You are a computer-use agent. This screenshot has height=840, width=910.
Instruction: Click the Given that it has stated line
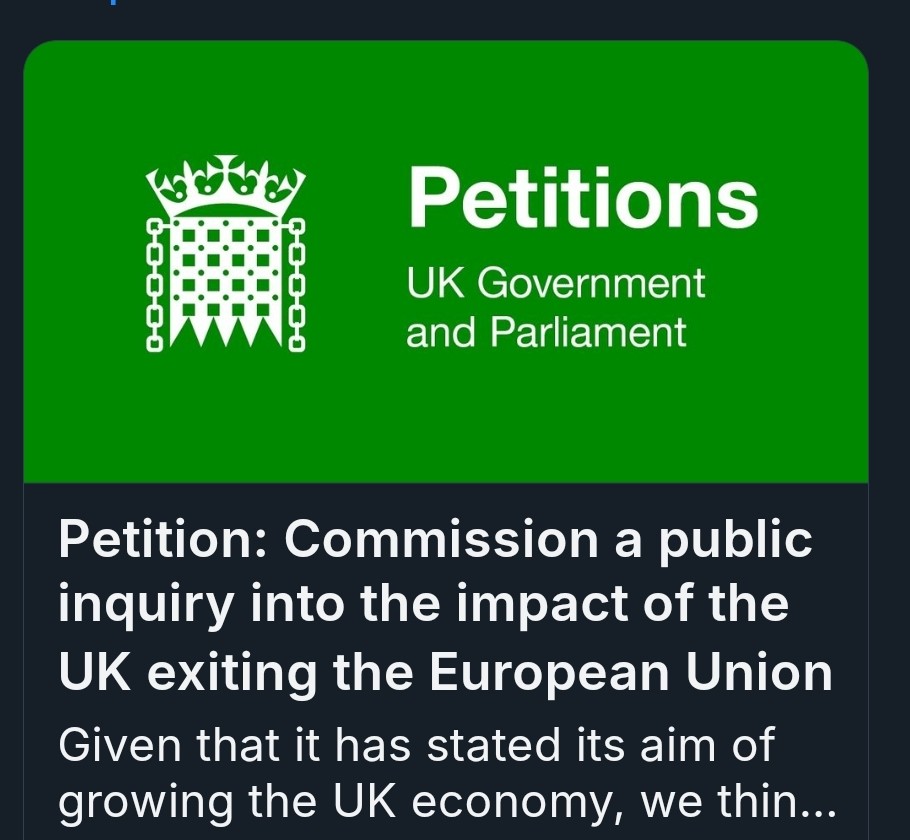click(x=417, y=745)
